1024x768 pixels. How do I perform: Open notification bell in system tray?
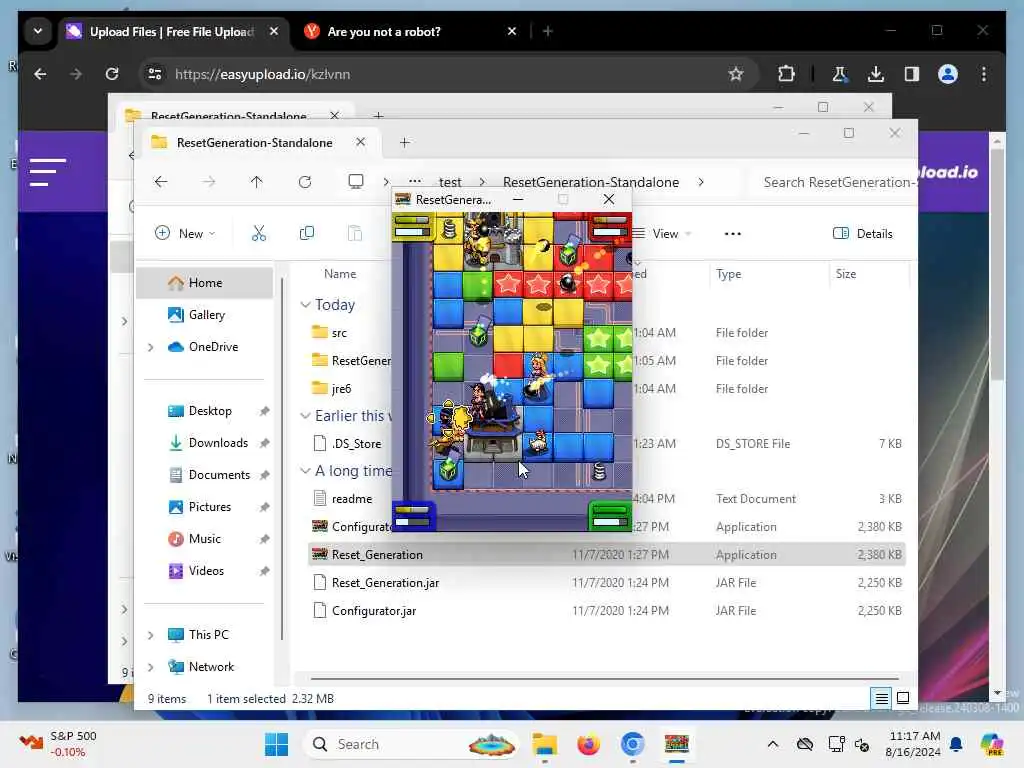tap(956, 744)
